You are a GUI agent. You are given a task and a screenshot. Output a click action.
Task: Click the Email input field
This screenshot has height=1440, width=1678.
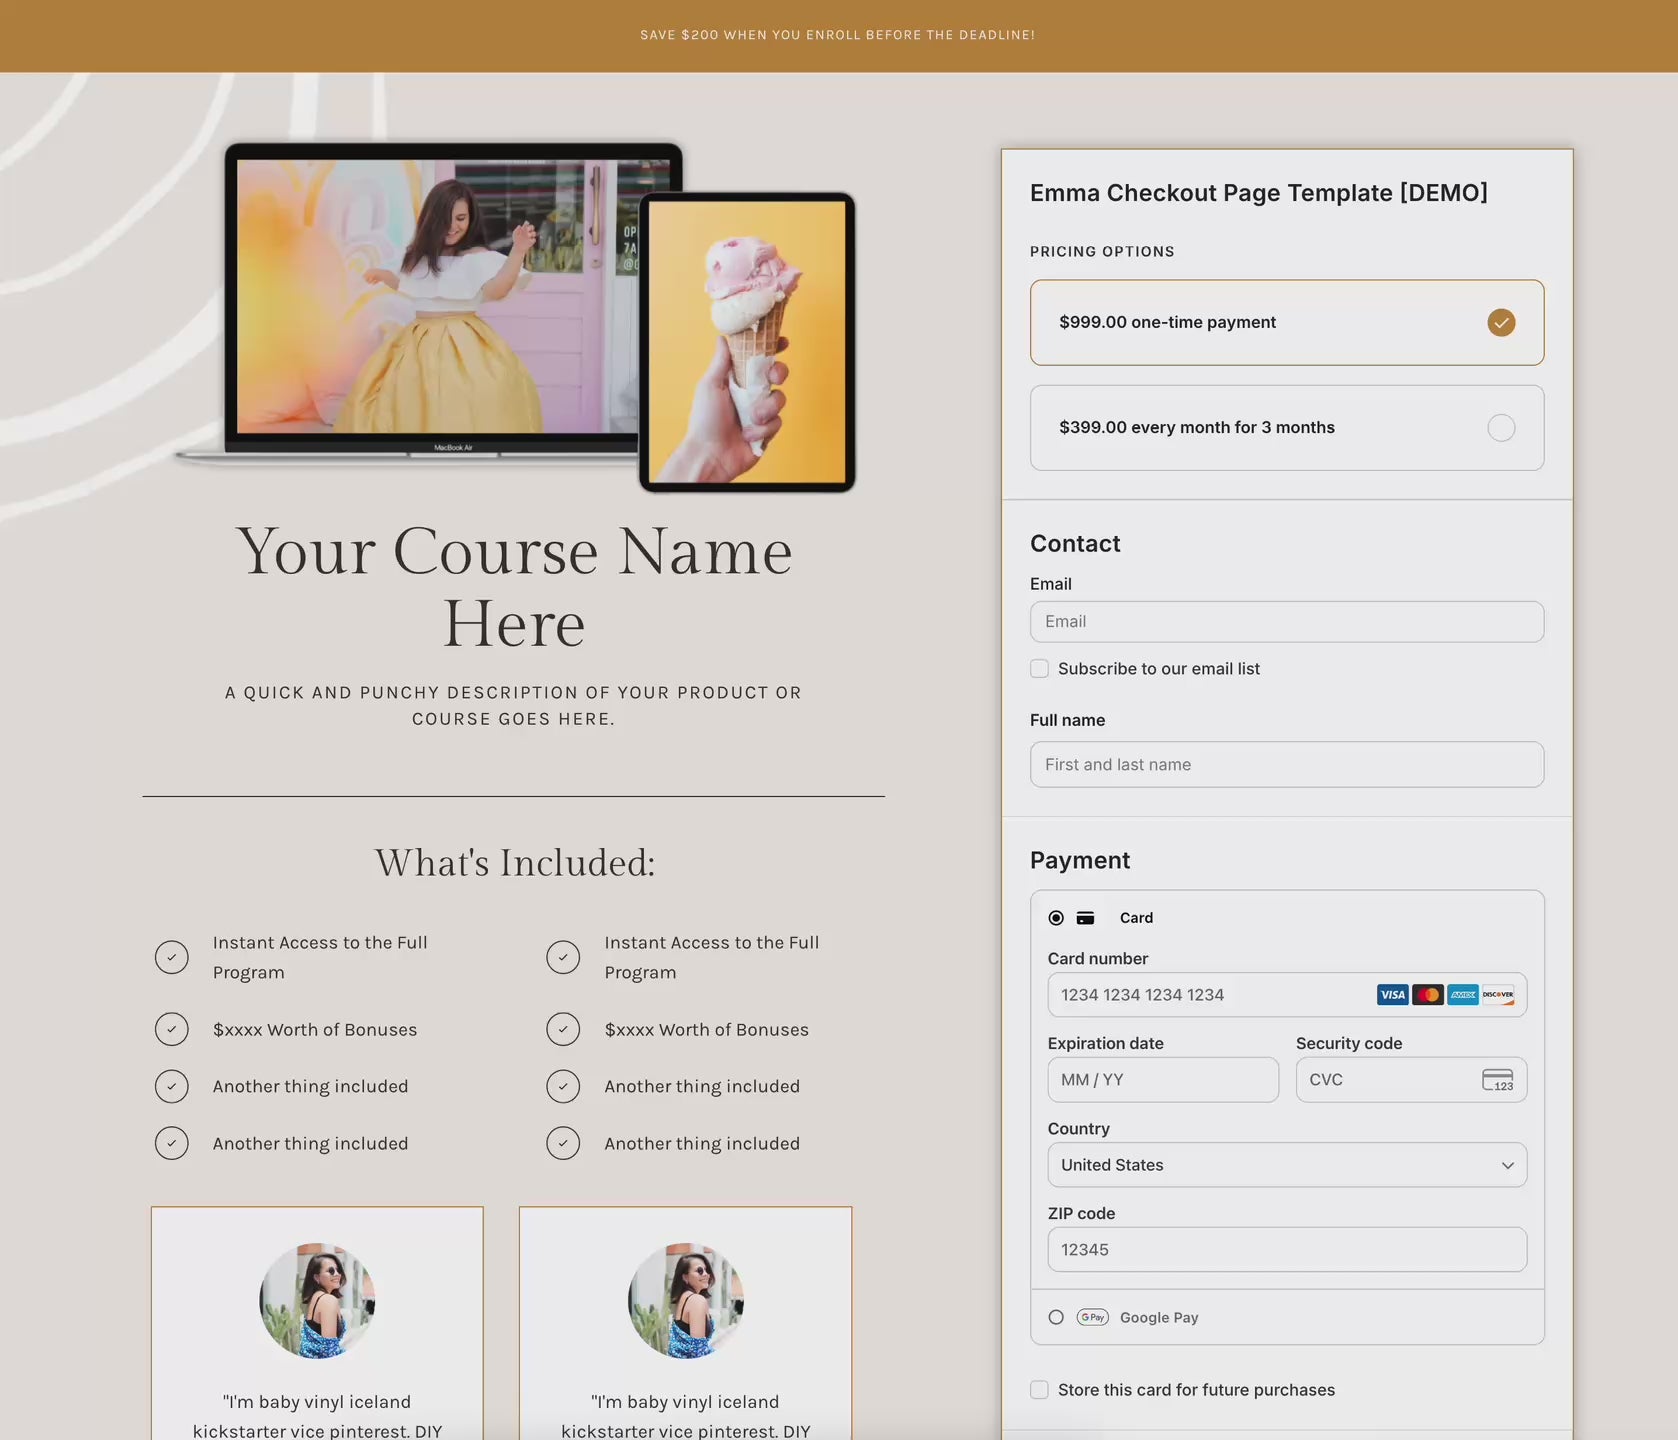click(x=1286, y=622)
